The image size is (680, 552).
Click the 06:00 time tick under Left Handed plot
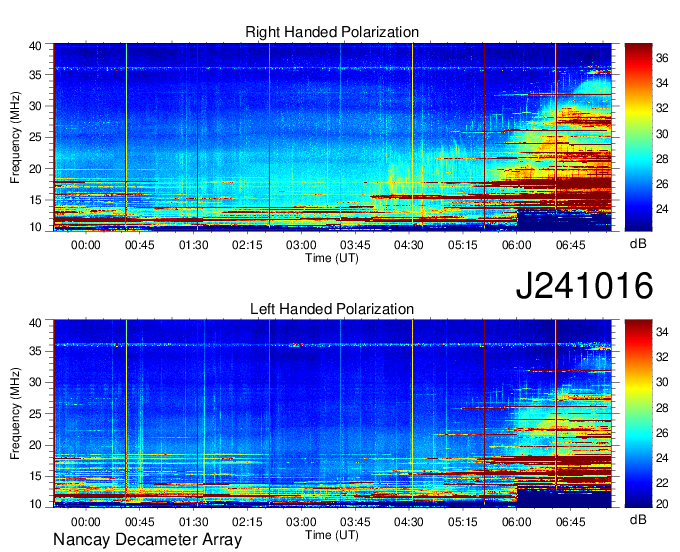pos(517,522)
